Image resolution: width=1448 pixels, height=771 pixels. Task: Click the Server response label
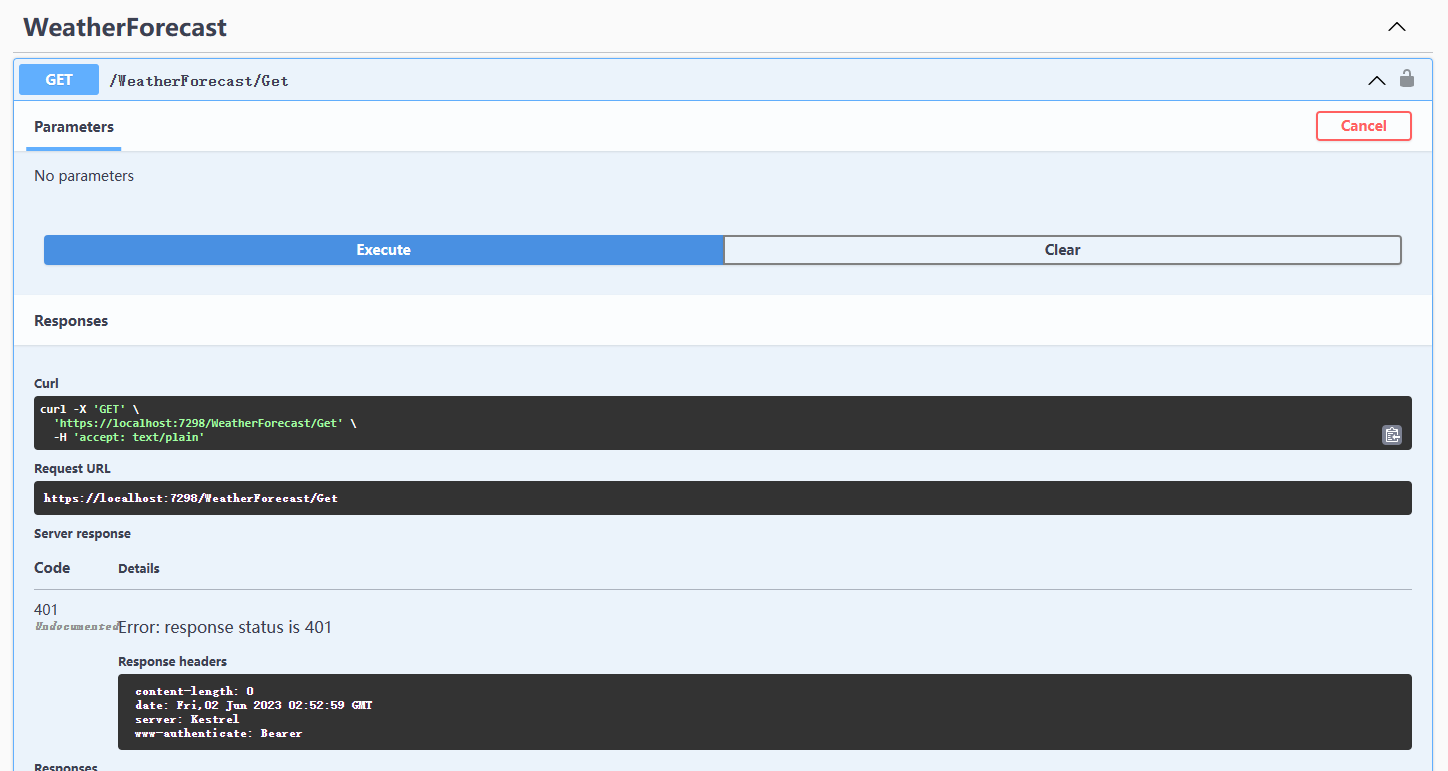pos(82,534)
